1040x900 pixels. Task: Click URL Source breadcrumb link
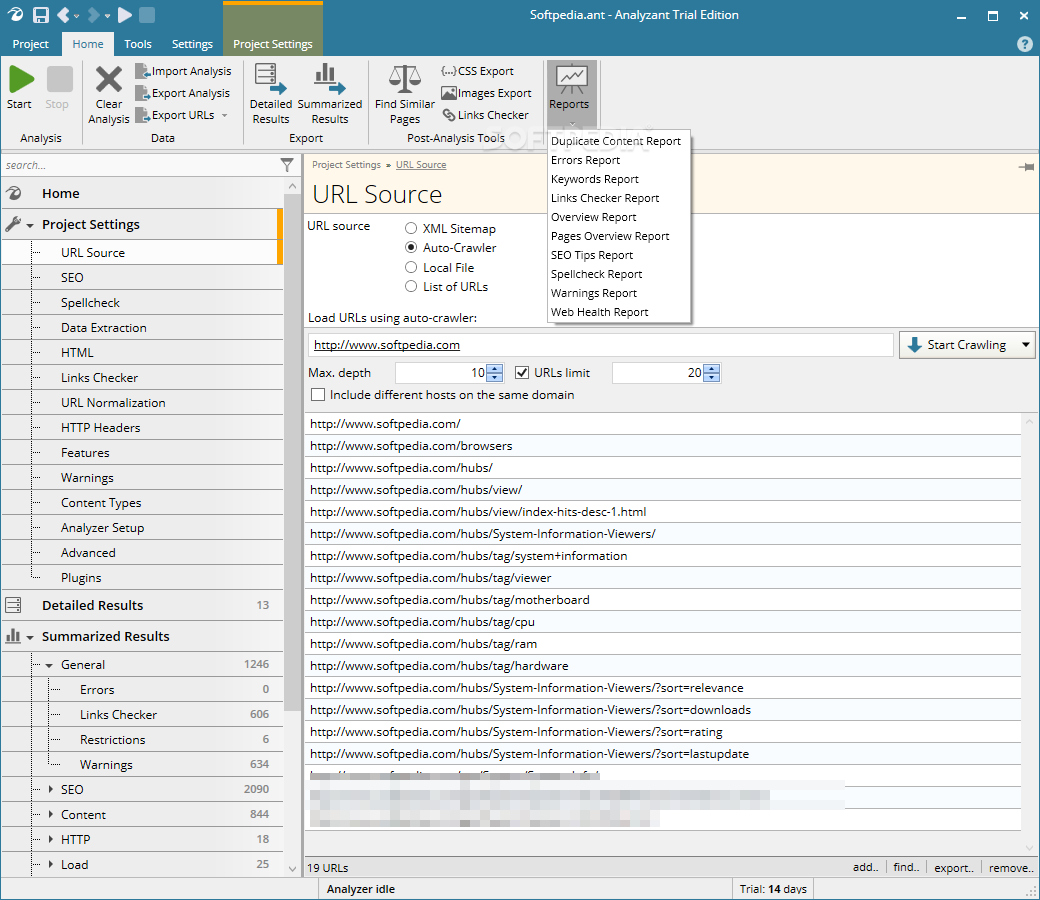point(421,164)
